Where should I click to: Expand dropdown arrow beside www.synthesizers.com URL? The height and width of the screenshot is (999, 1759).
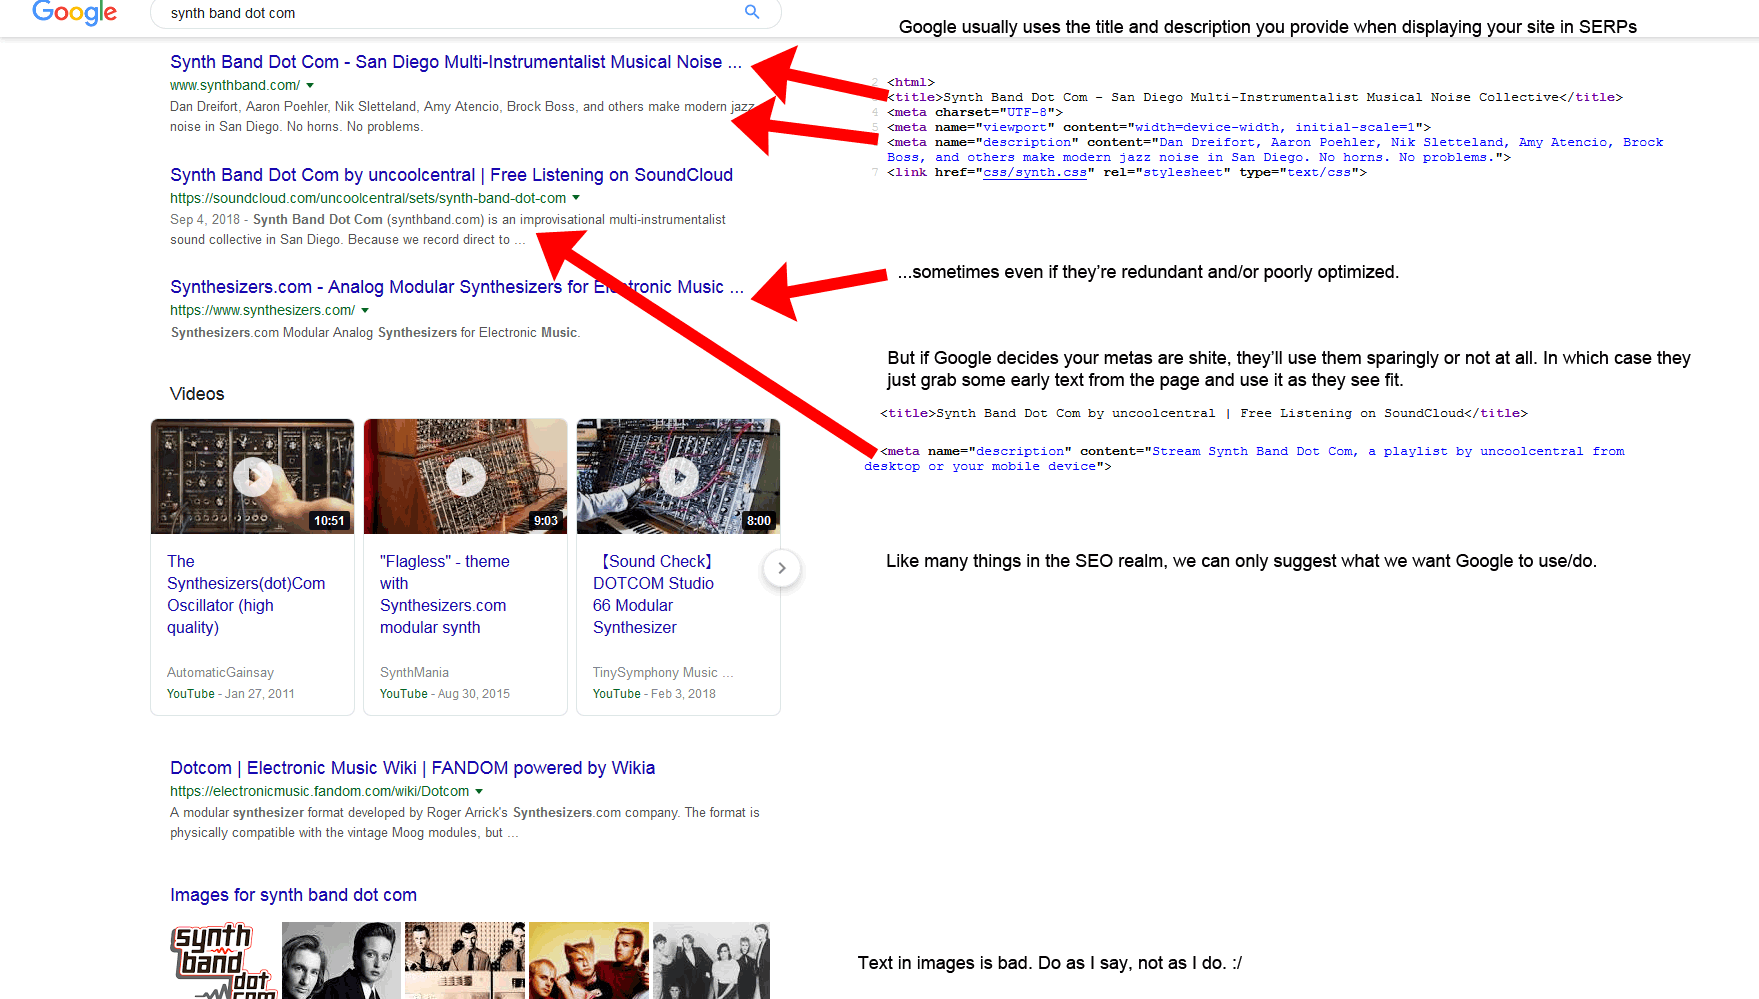pyautogui.click(x=365, y=311)
